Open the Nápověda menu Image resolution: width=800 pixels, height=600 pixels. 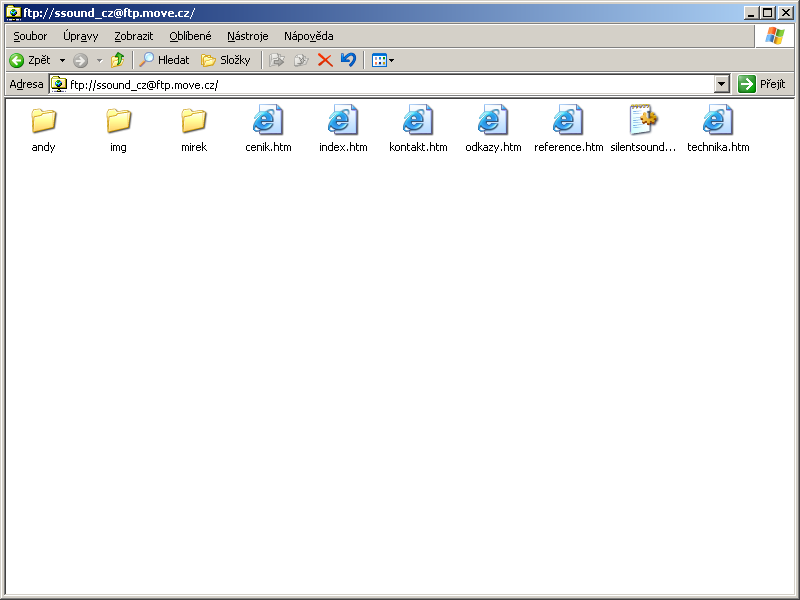309,36
